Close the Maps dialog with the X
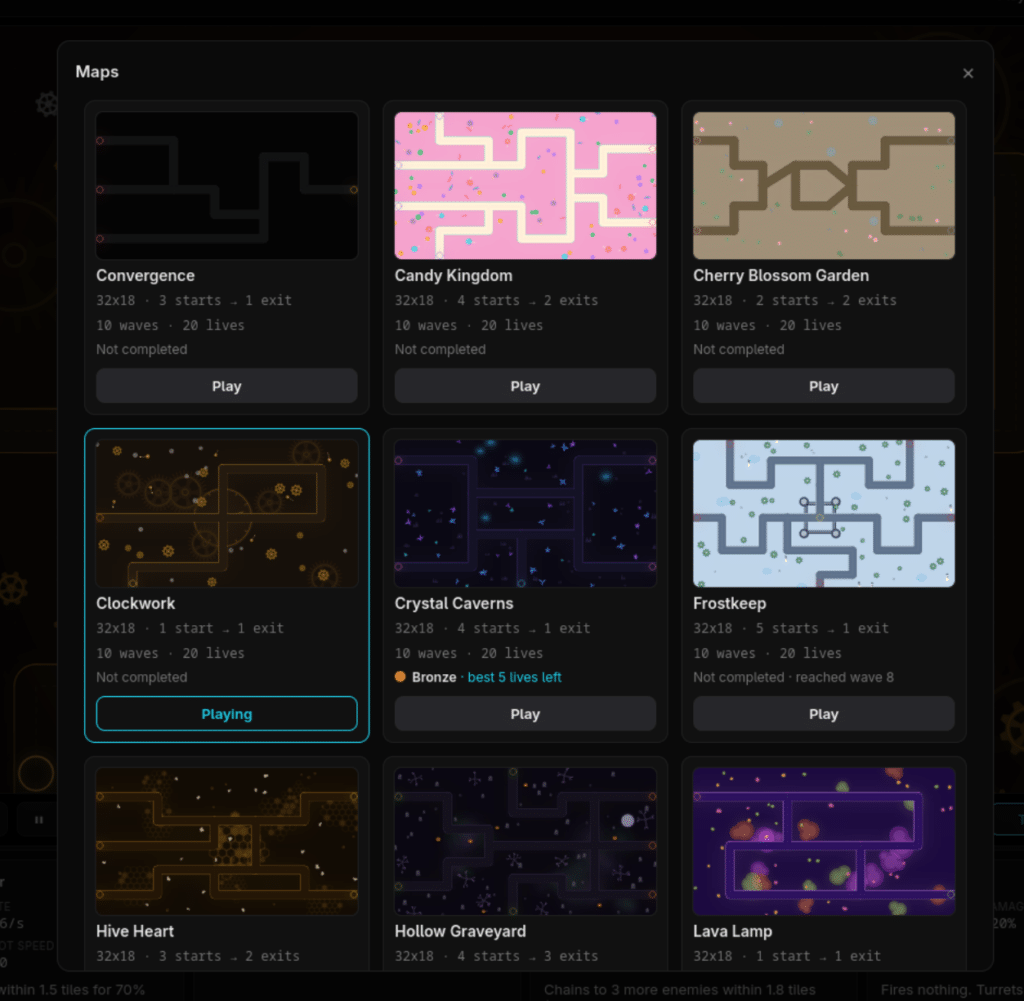The height and width of the screenshot is (1001, 1024). tap(968, 73)
